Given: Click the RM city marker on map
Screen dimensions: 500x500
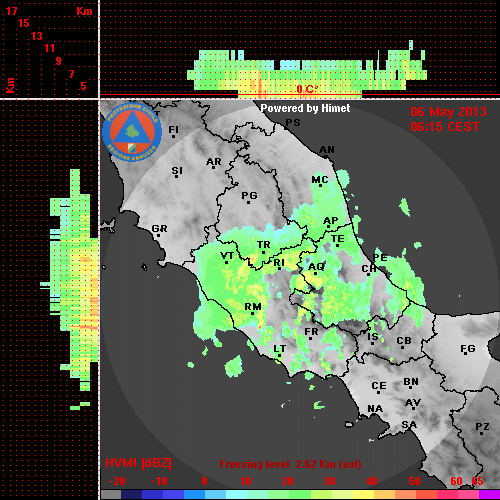Looking at the screenshot, I should click(252, 313).
